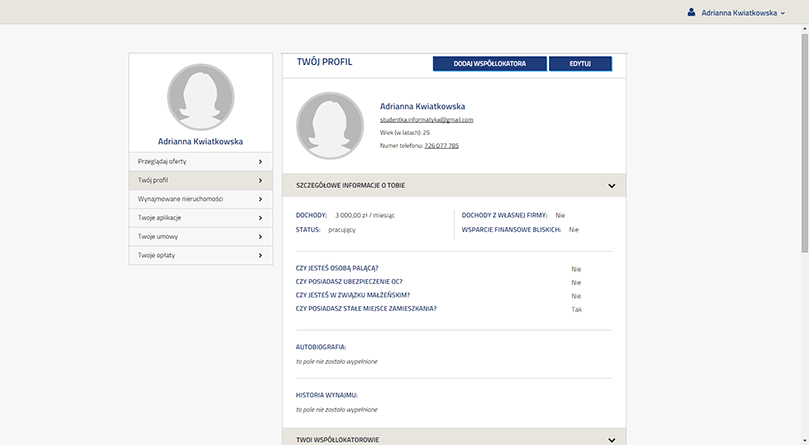Image resolution: width=809 pixels, height=445 pixels.
Task: Click Czy jesteś osobą palącą question
Action: point(337,268)
